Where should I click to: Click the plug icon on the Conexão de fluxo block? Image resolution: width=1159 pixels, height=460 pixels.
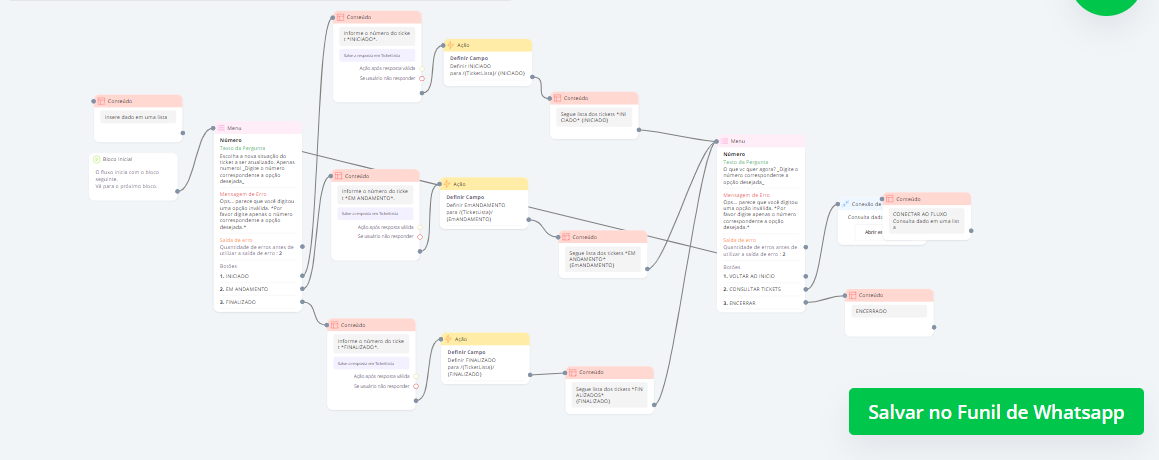[x=845, y=204]
